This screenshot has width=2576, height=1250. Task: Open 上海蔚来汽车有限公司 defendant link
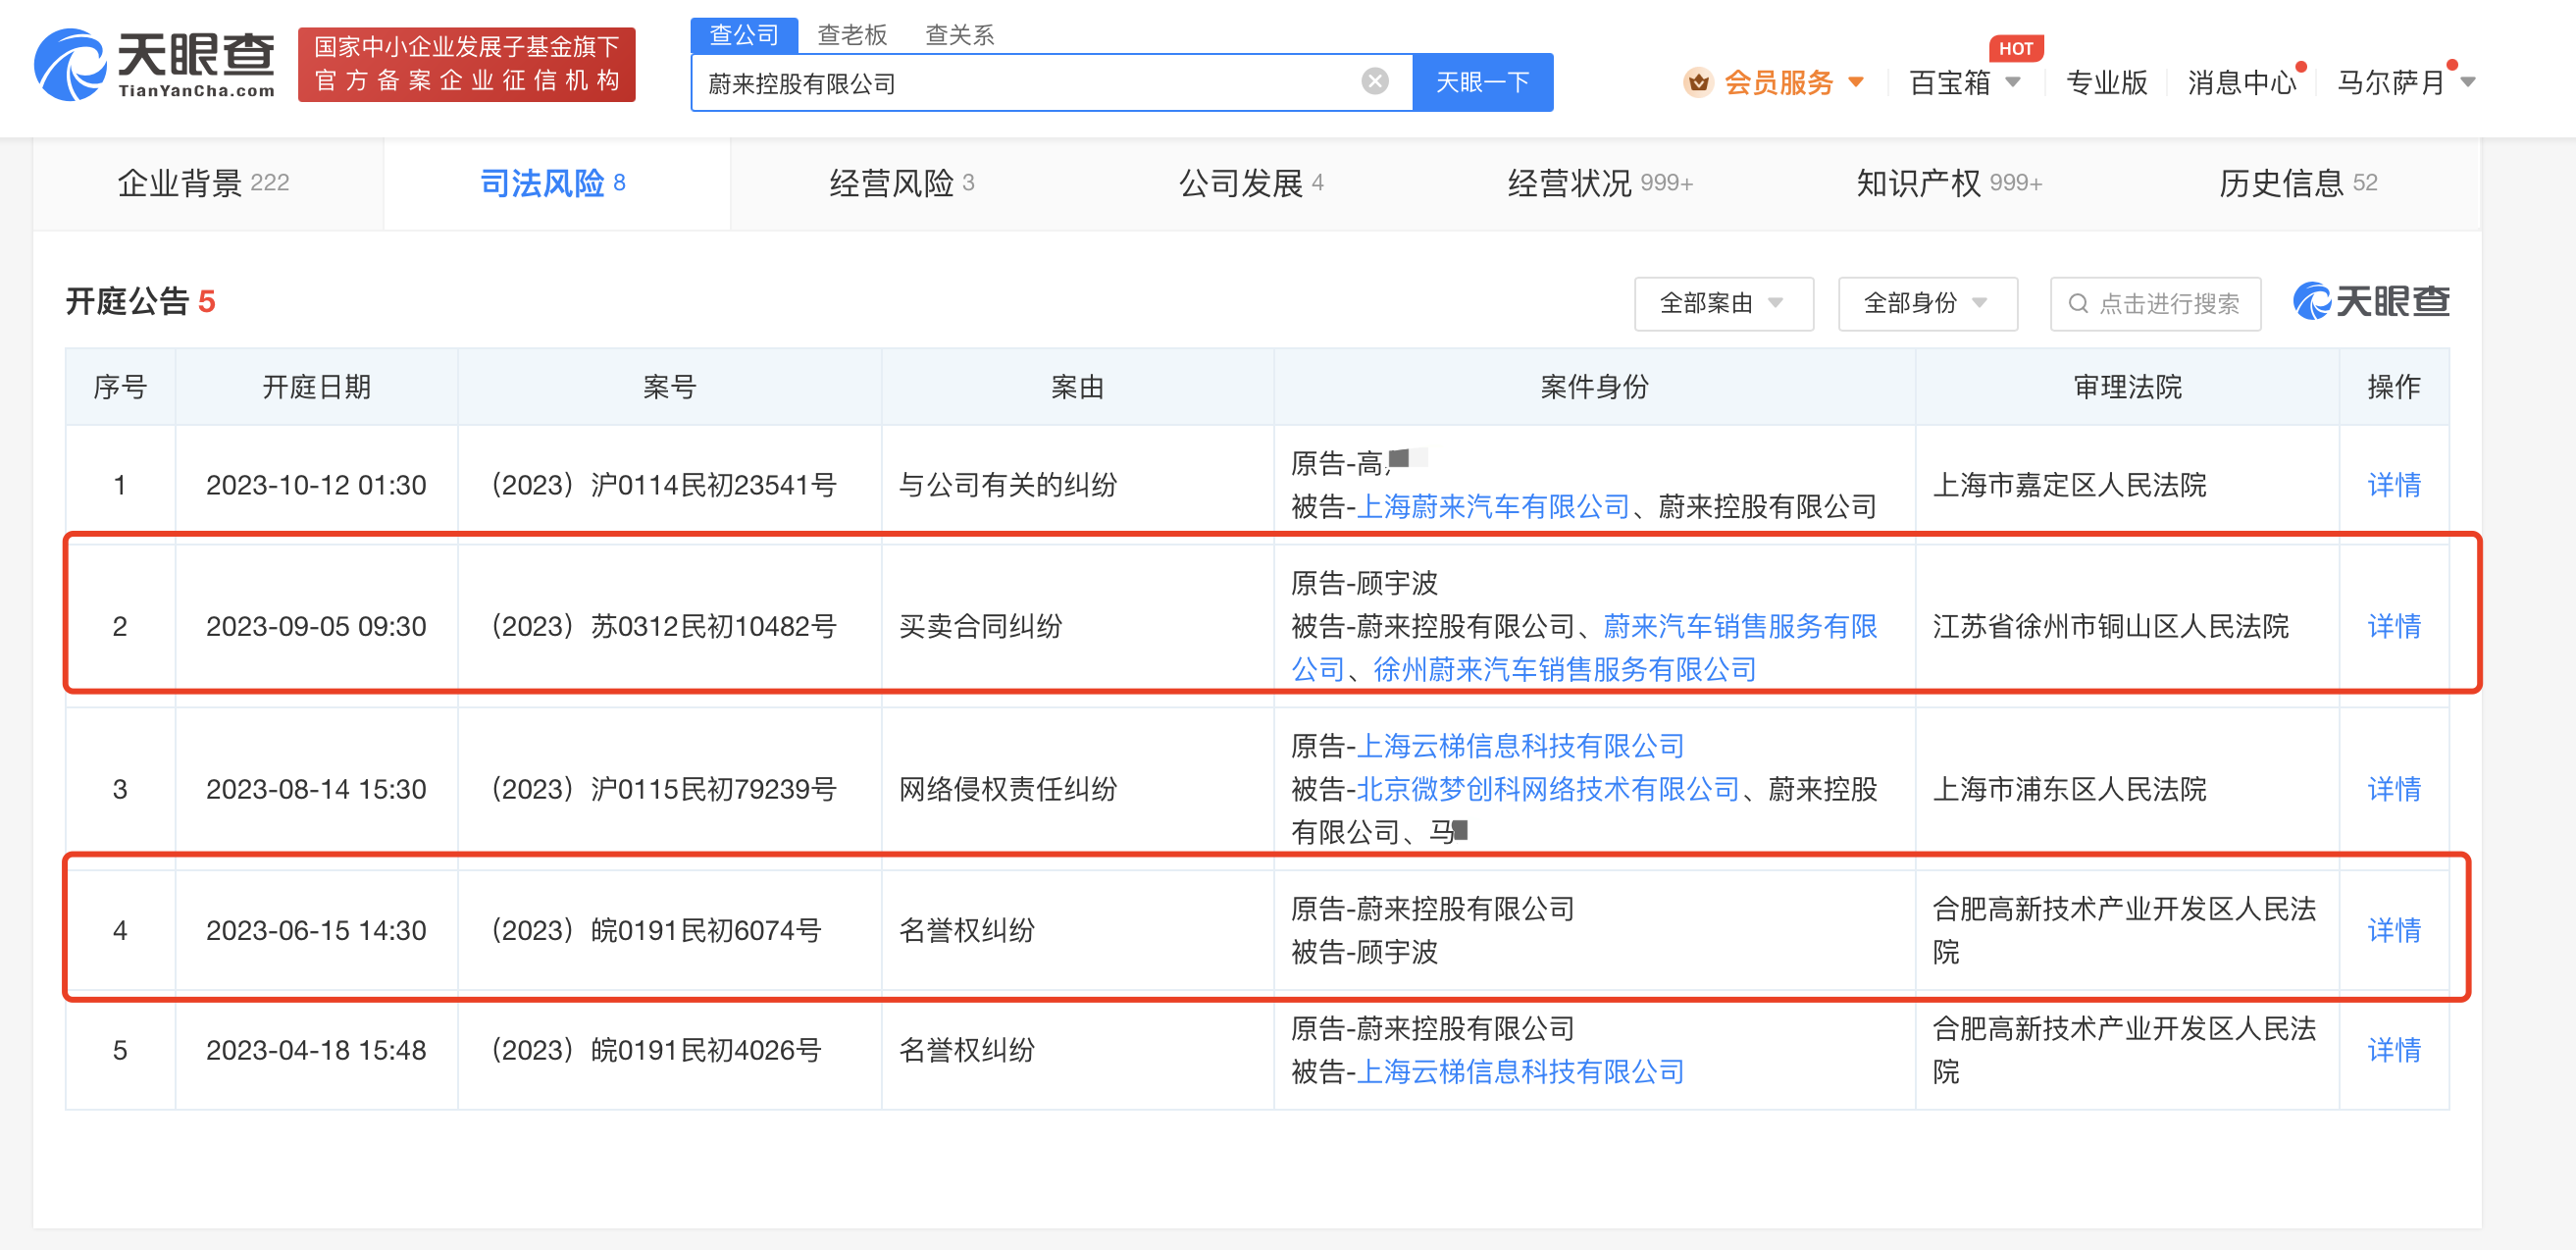point(1493,507)
